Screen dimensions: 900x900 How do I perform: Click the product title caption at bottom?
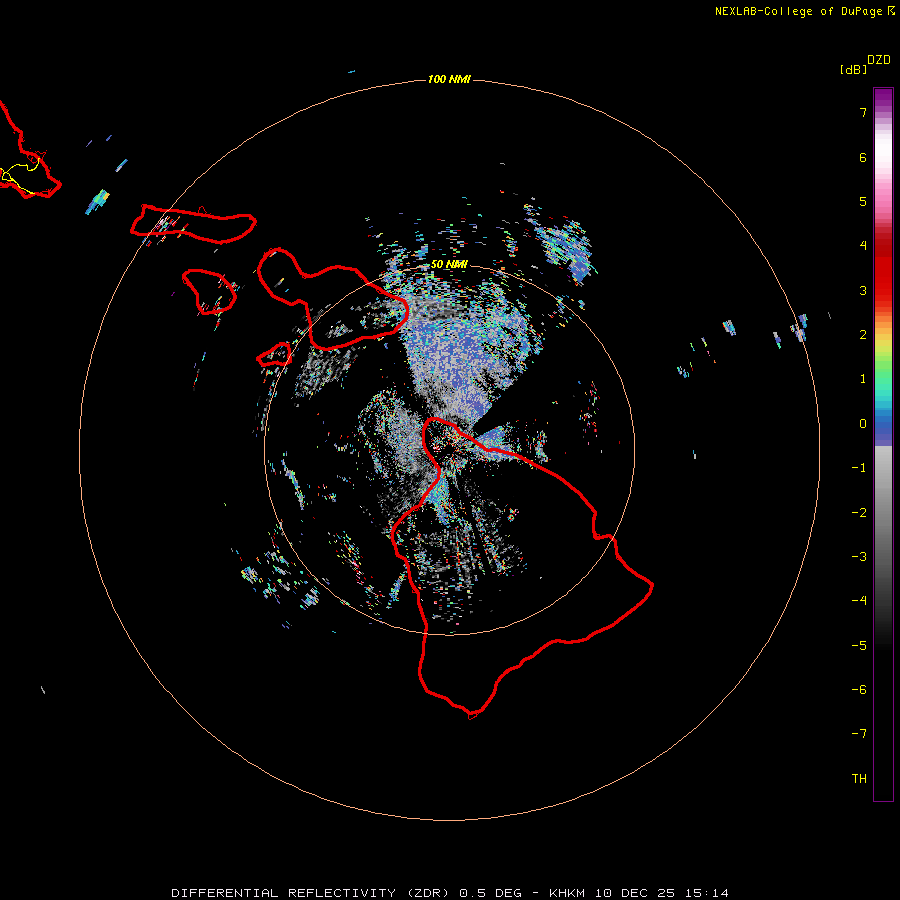pyautogui.click(x=450, y=893)
